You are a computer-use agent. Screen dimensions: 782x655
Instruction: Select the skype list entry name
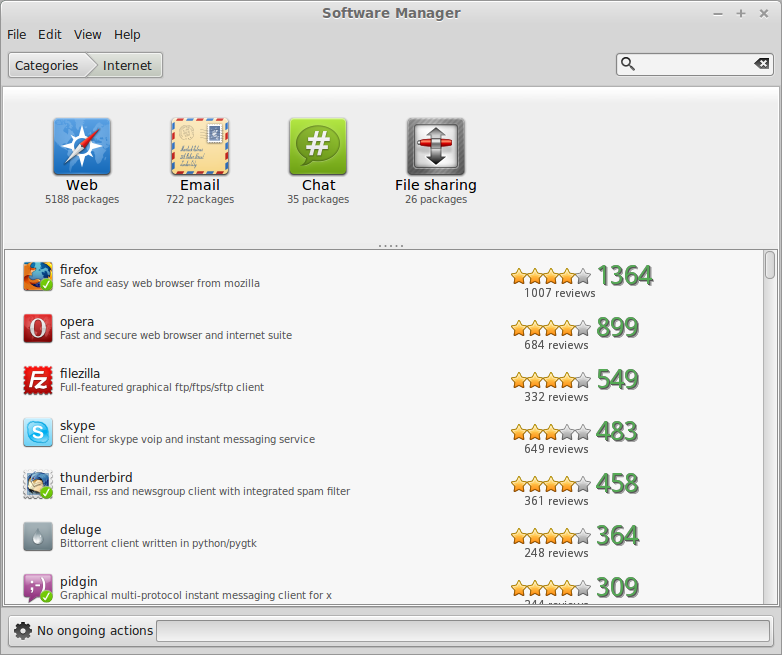pos(77,426)
